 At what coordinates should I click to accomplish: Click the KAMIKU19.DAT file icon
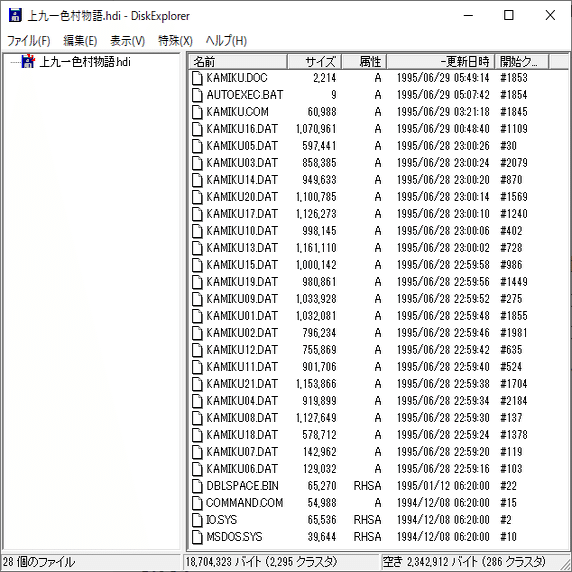(x=197, y=282)
